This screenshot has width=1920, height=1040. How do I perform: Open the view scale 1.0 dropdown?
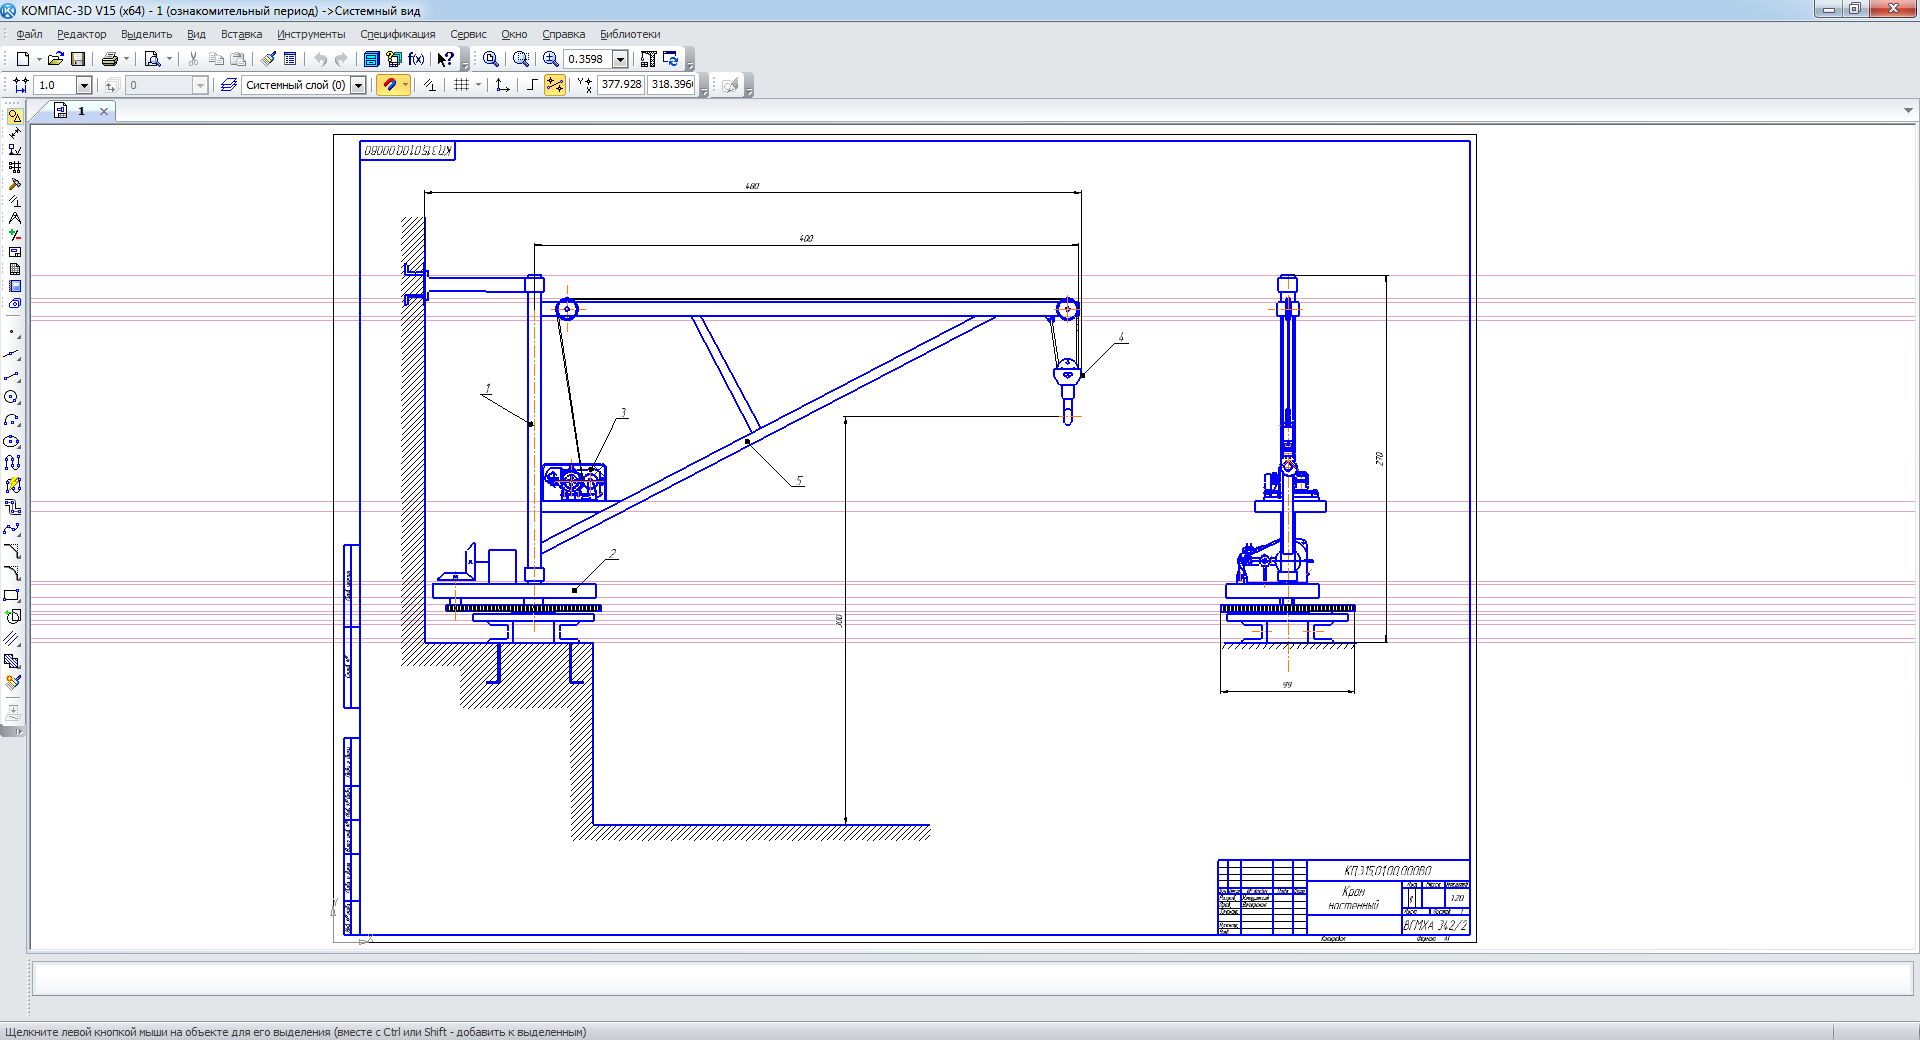click(84, 85)
